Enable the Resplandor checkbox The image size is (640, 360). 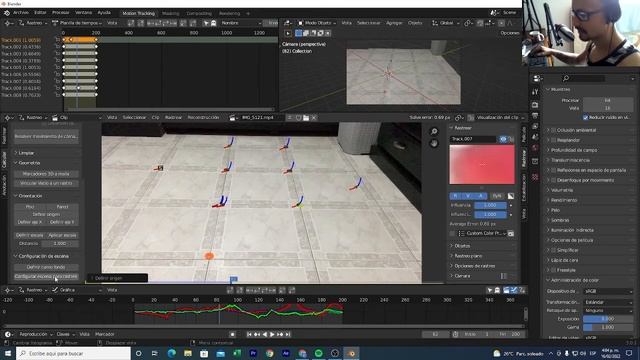coord(554,140)
